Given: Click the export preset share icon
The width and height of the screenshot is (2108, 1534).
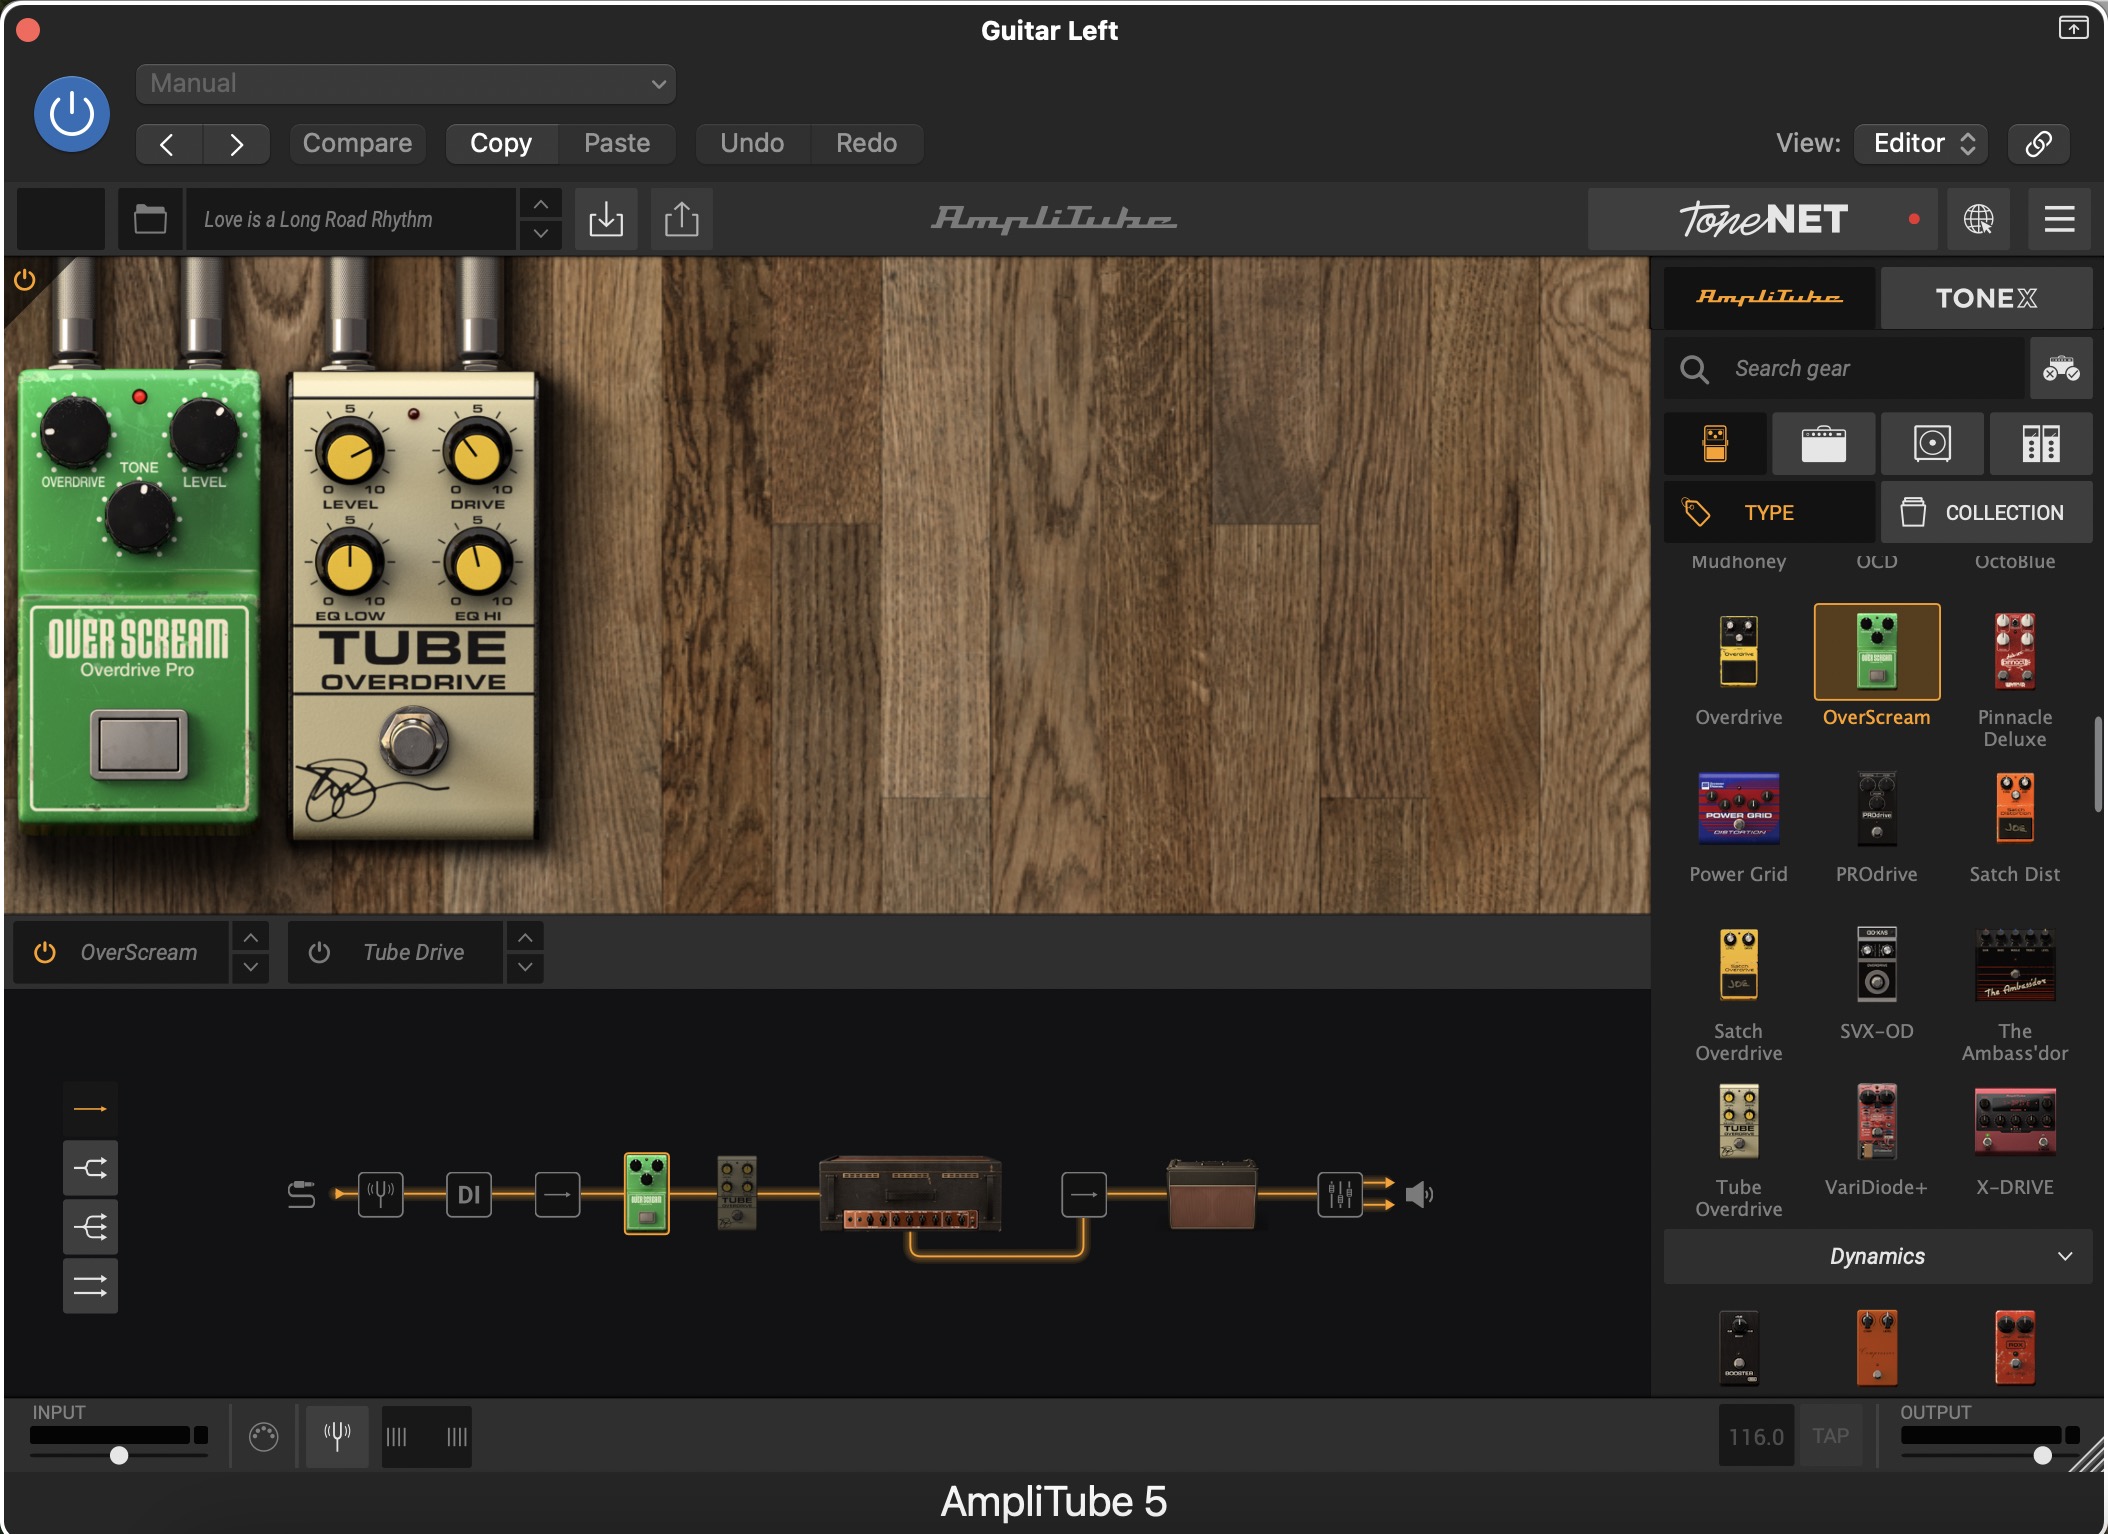Looking at the screenshot, I should pyautogui.click(x=682, y=219).
